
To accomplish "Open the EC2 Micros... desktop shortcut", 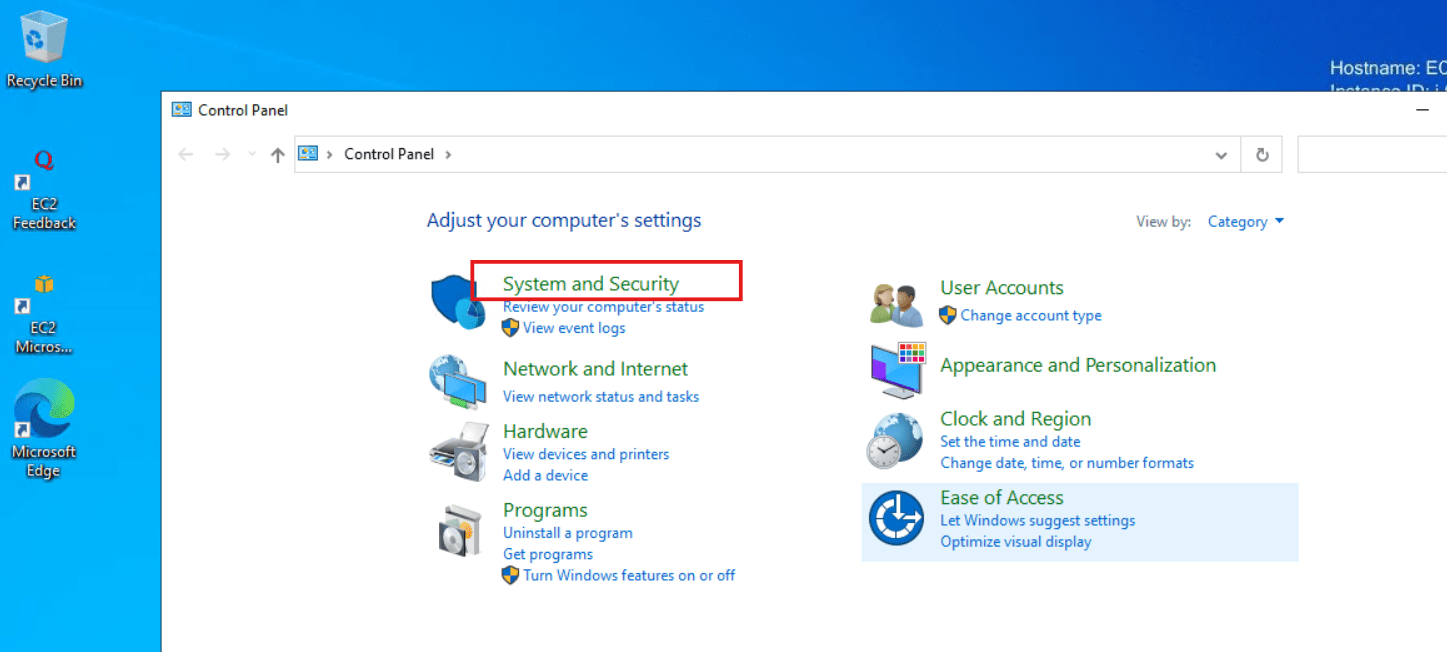I will pyautogui.click(x=44, y=315).
